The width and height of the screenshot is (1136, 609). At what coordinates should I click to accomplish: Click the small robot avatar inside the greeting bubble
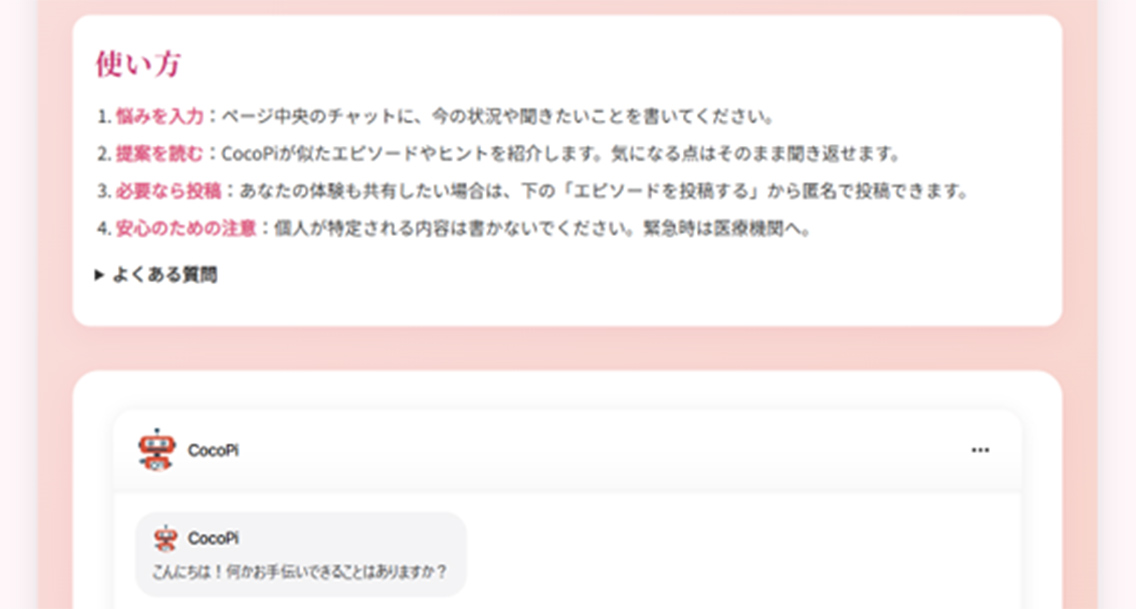(166, 538)
